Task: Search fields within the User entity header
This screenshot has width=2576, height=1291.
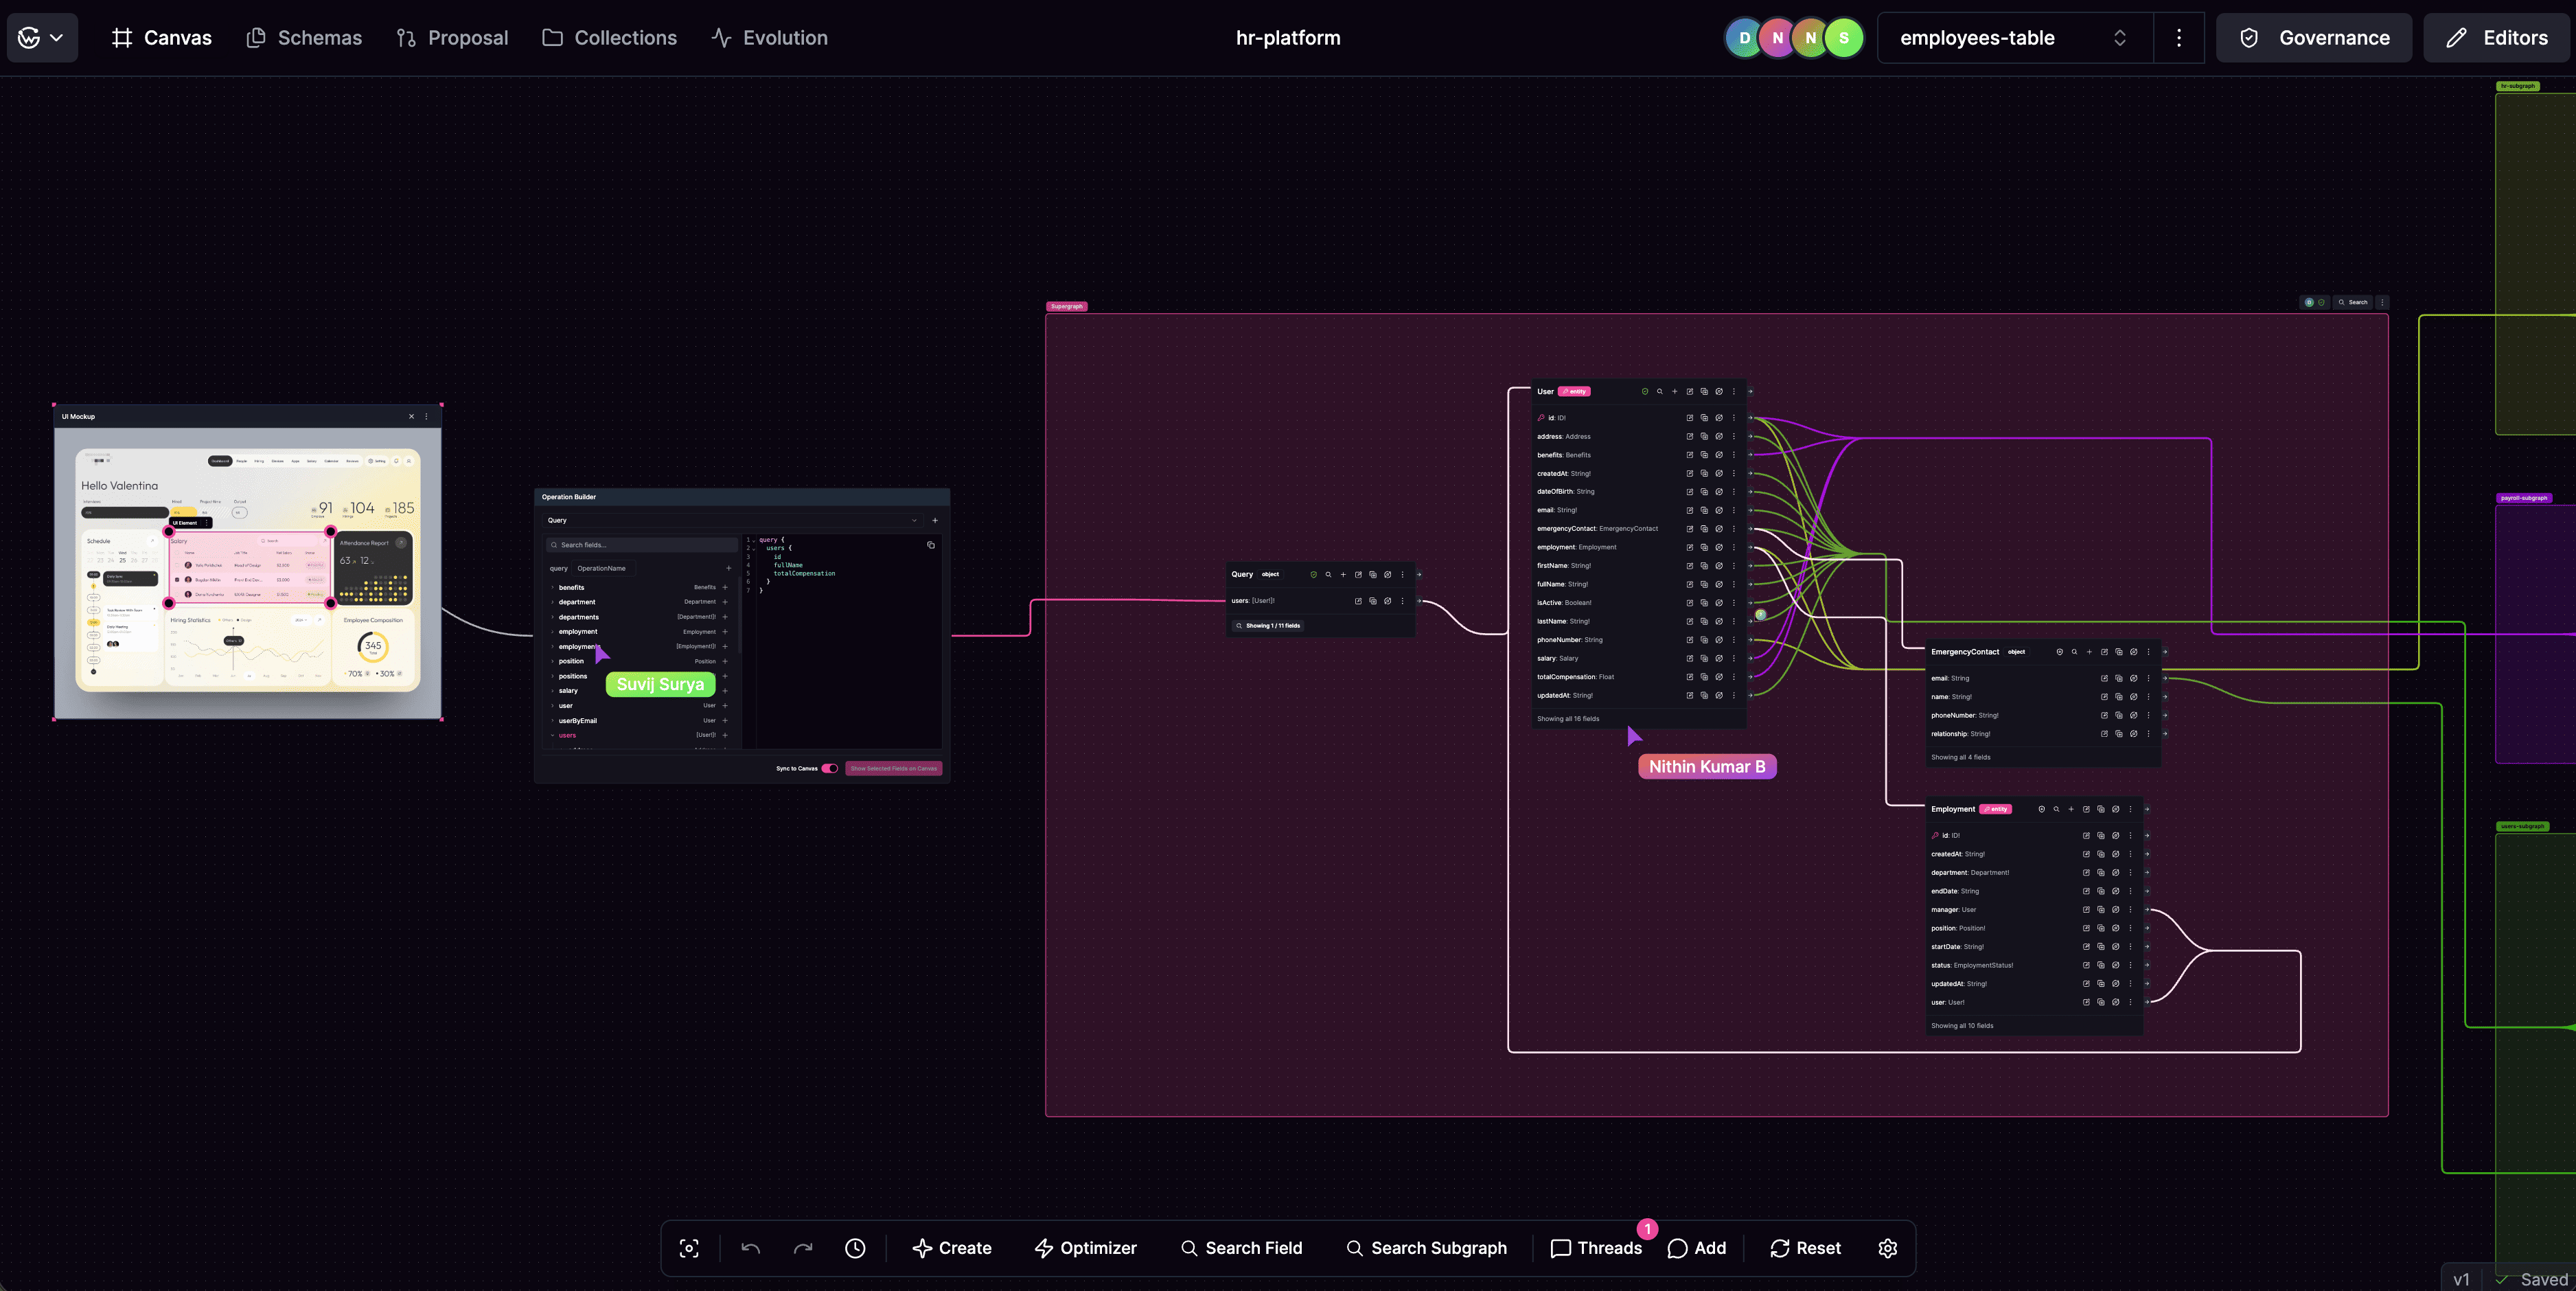Action: pos(1660,392)
